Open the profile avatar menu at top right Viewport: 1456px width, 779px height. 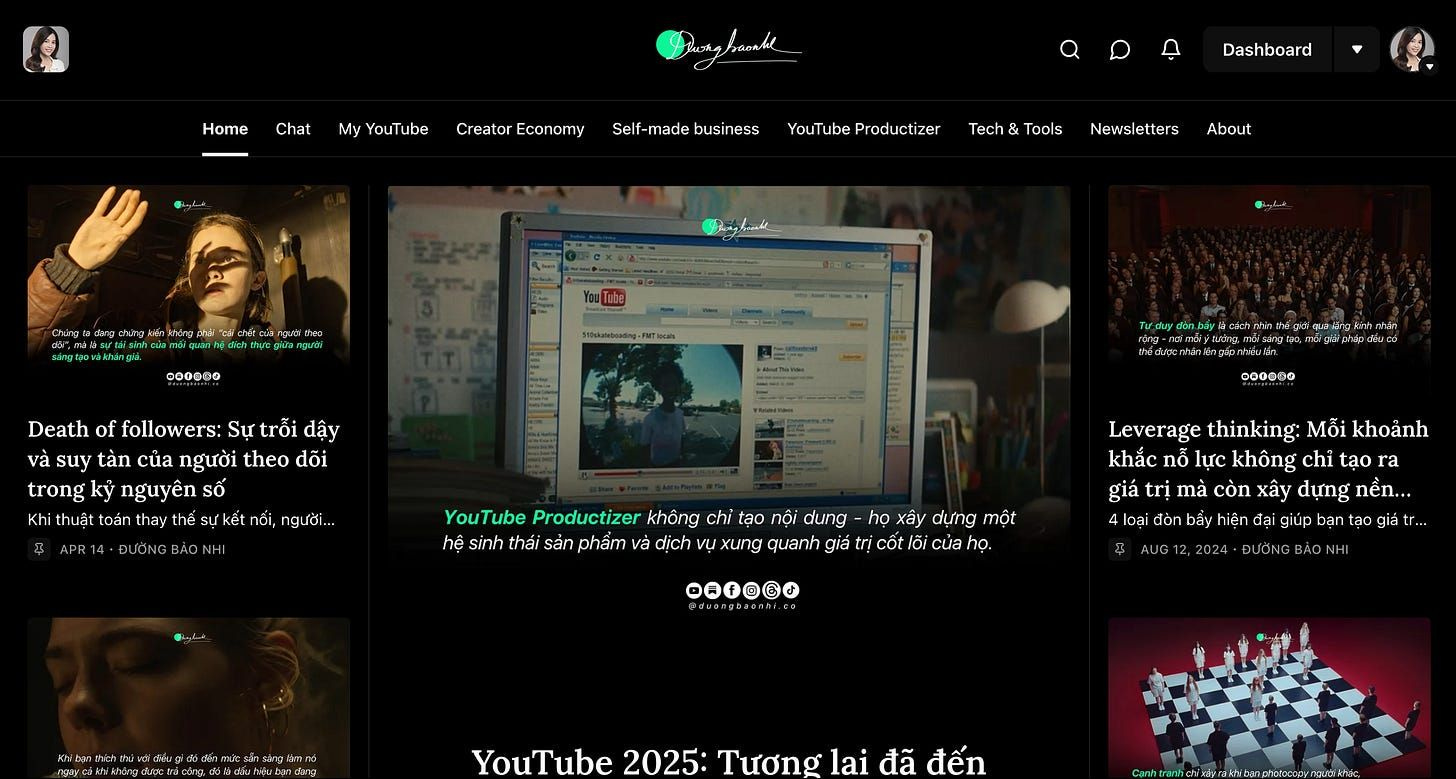coord(1412,49)
